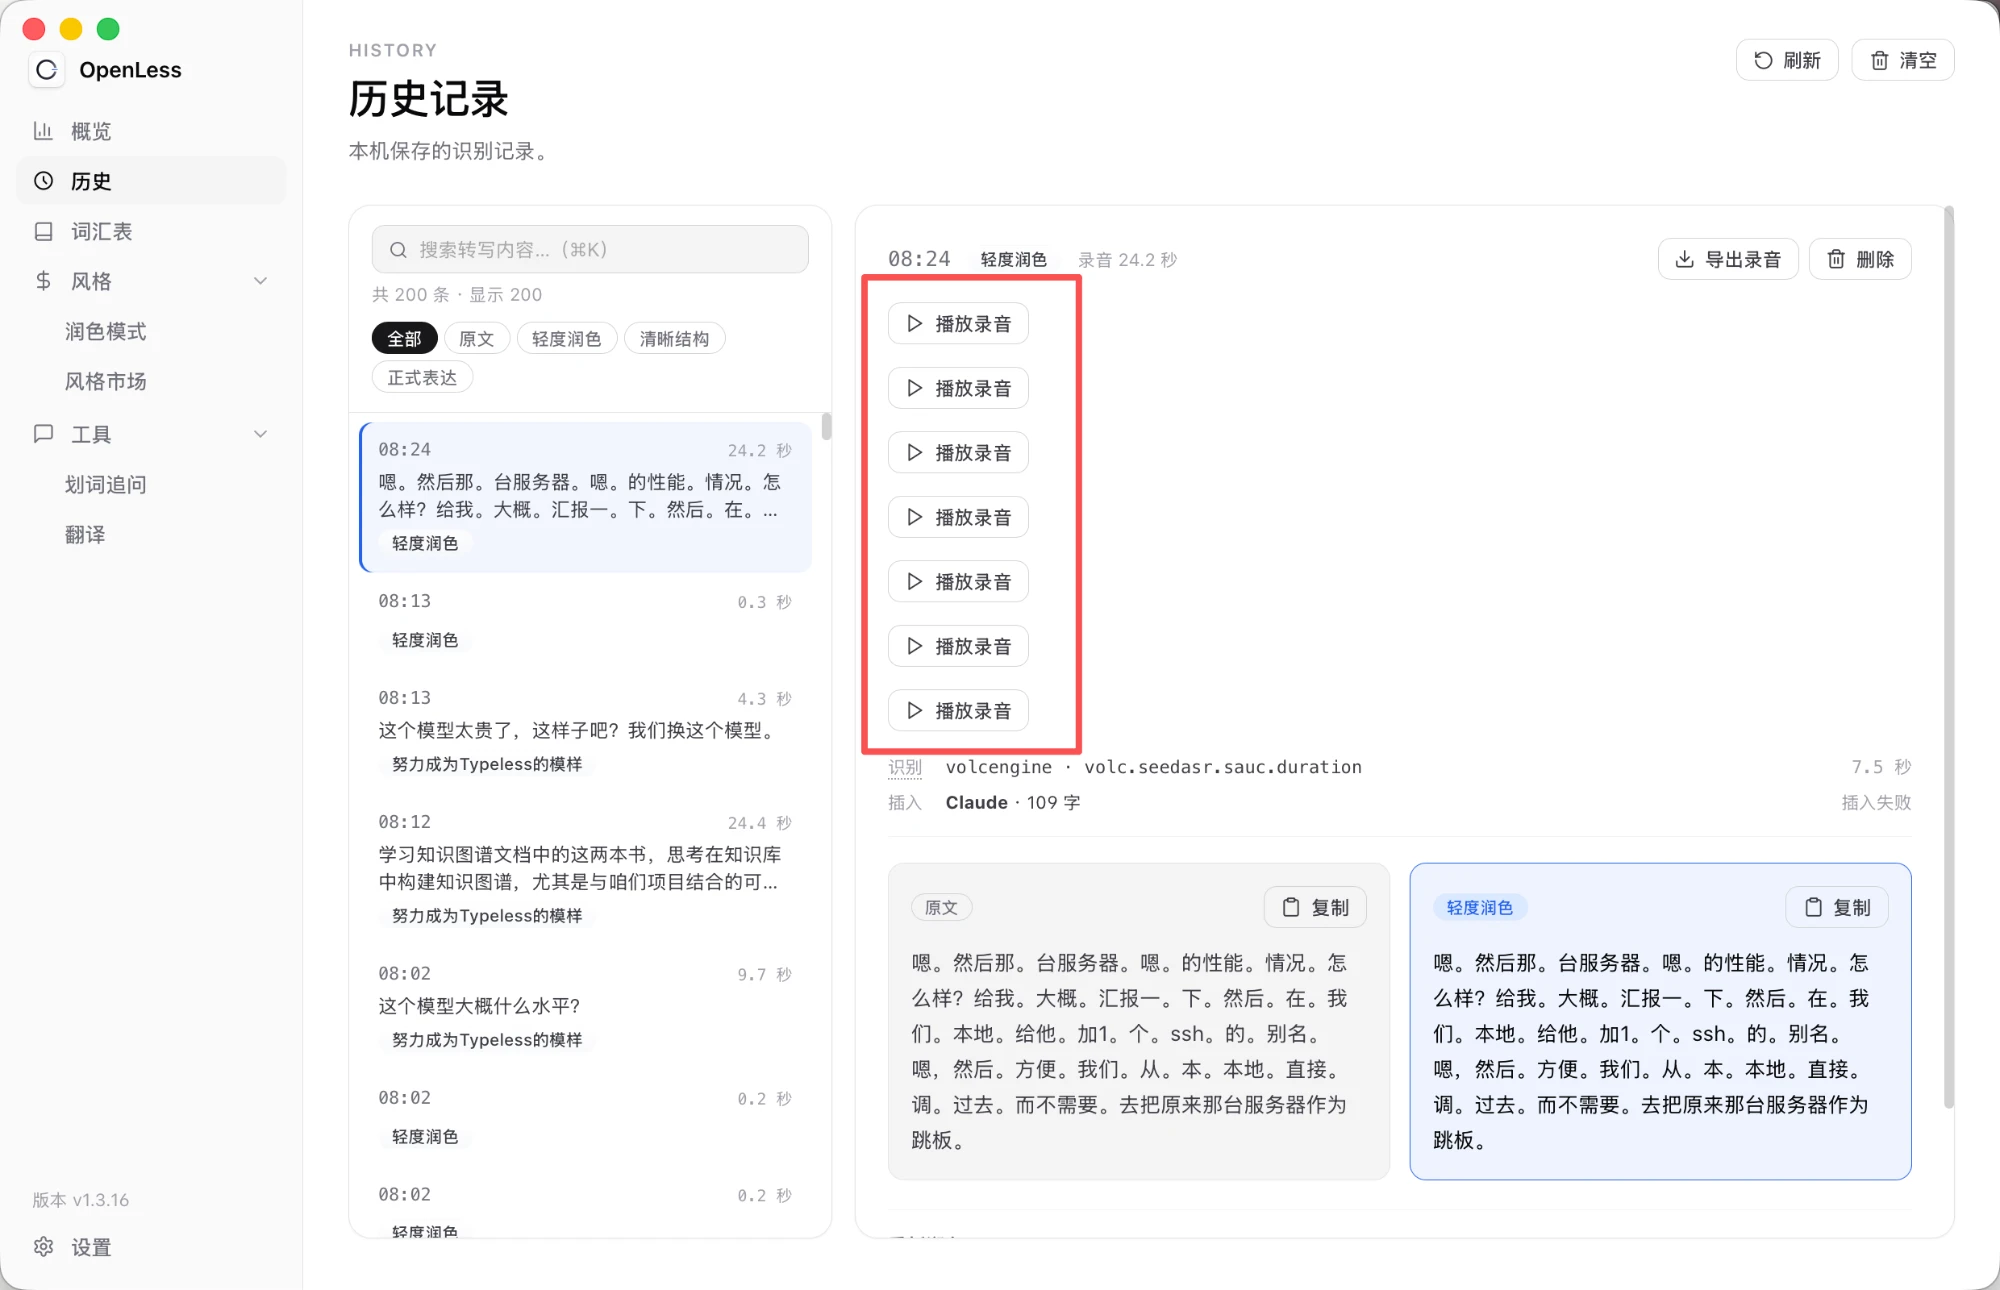Open the 词汇表 vocabulary page

[151, 231]
